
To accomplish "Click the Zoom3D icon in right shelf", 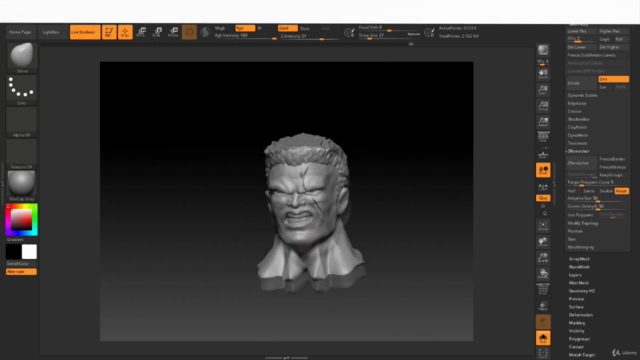I will click(543, 258).
